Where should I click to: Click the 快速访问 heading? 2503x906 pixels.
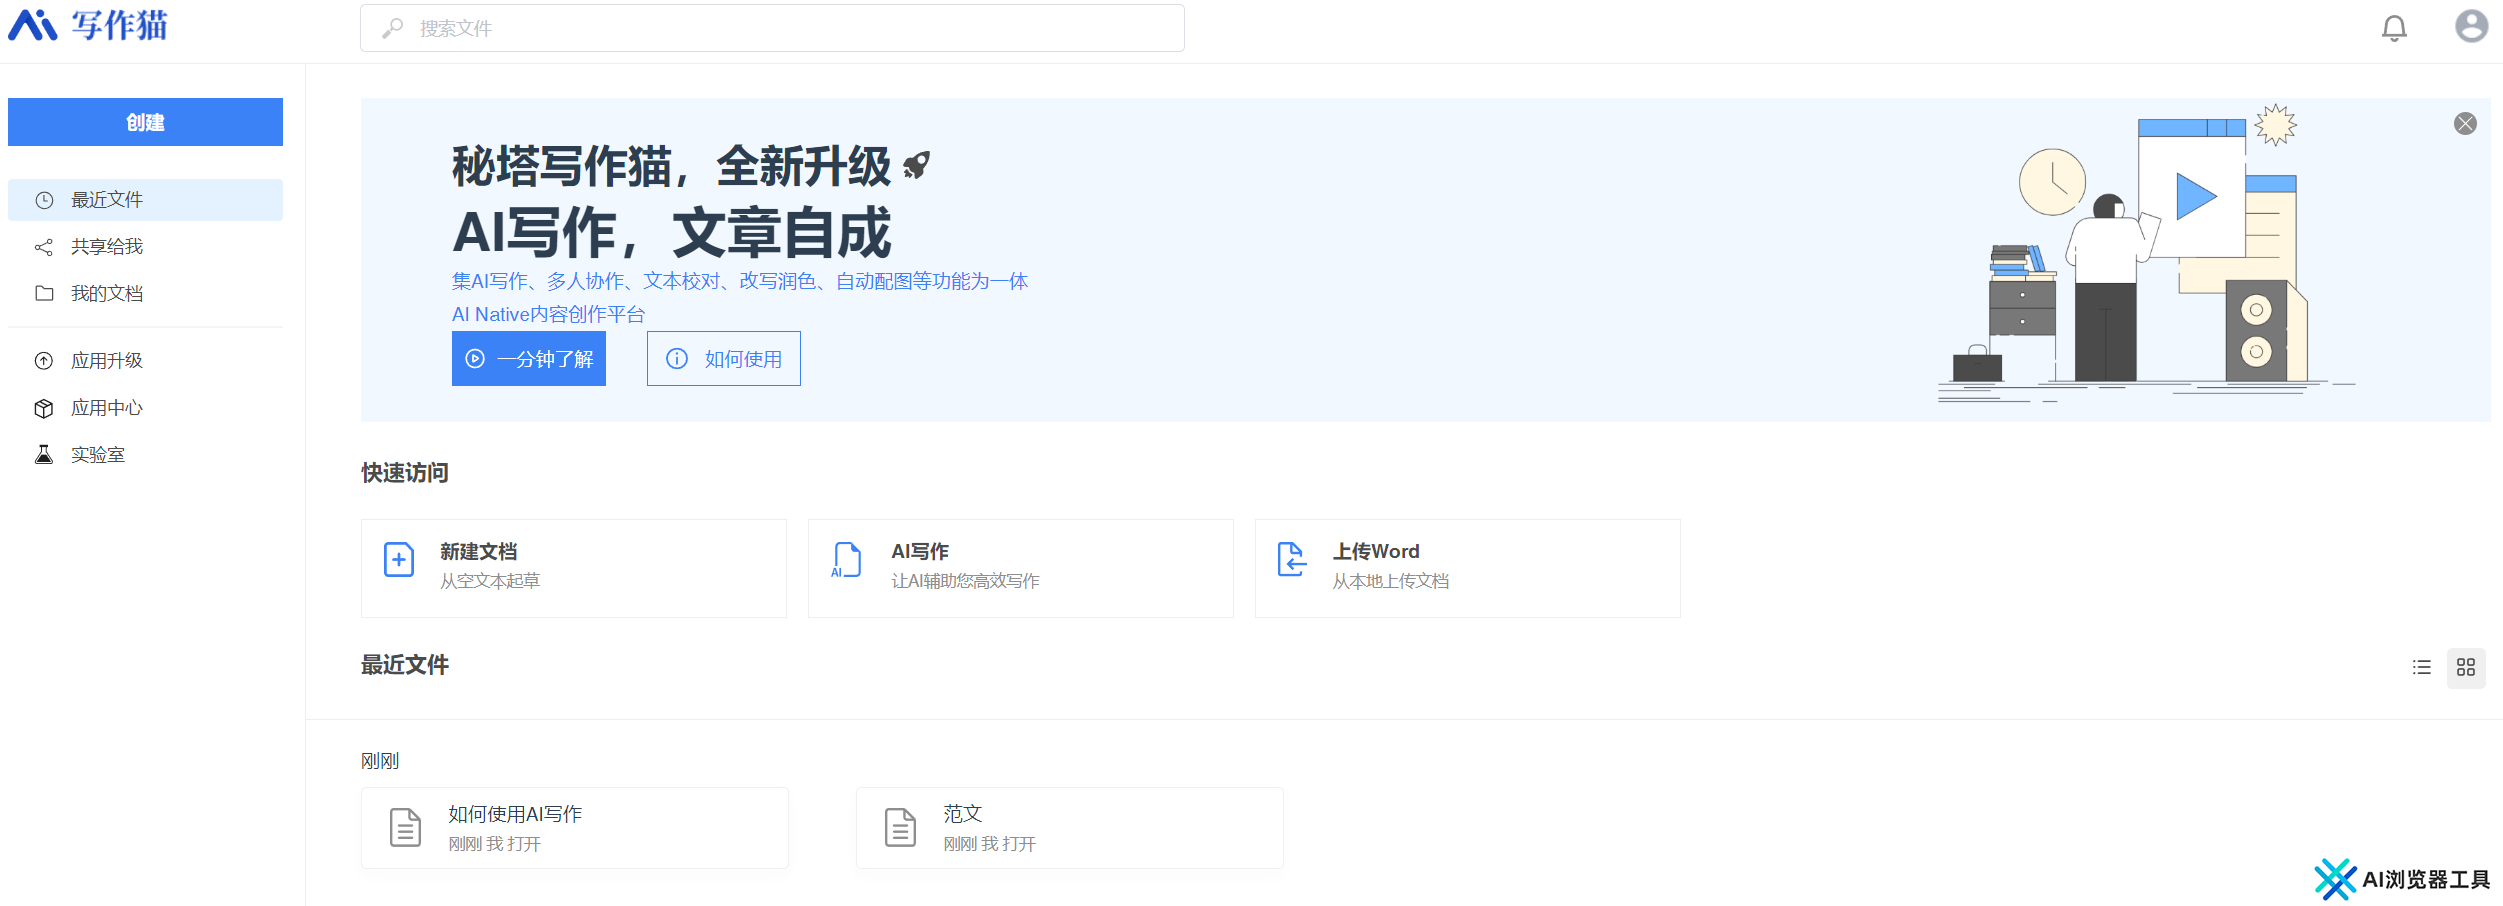[x=405, y=473]
